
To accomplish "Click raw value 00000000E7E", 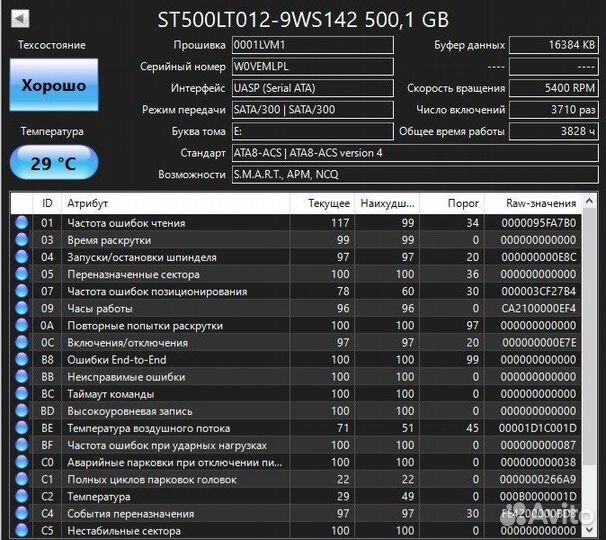I will coord(539,342).
